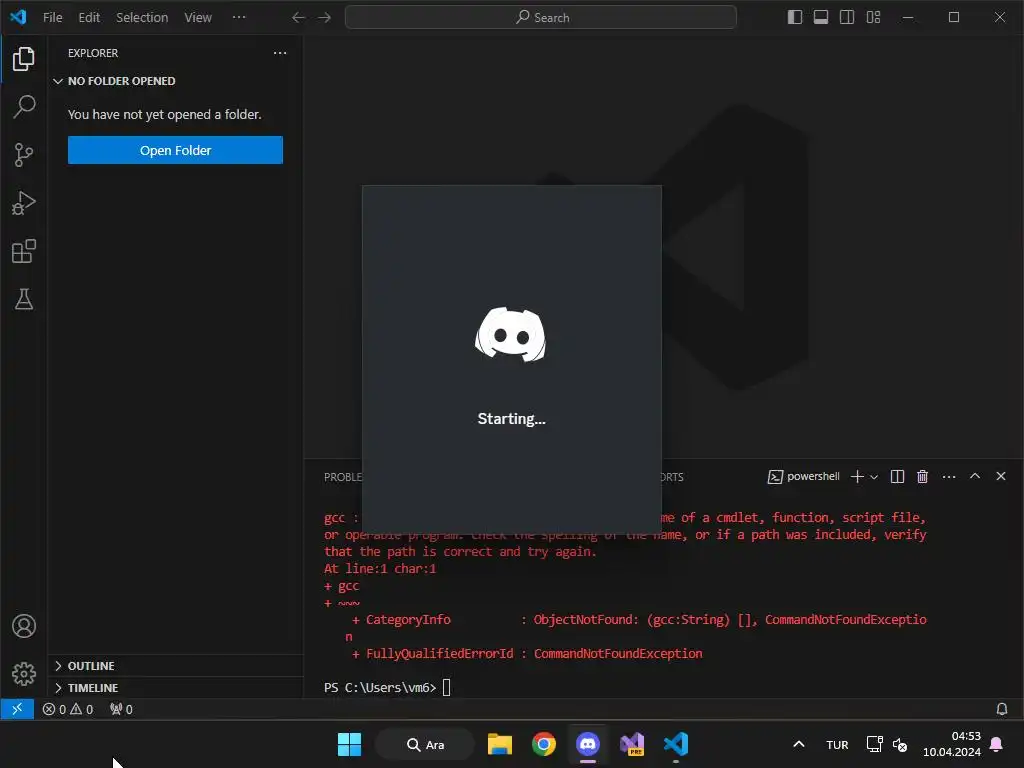
Task: Click the taskbar Ara search box
Action: pyautogui.click(x=425, y=744)
